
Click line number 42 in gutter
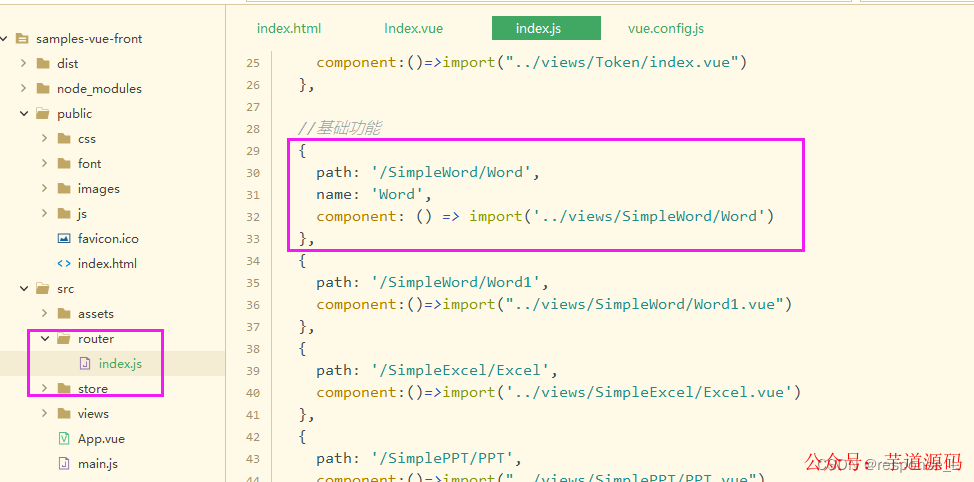coord(253,437)
